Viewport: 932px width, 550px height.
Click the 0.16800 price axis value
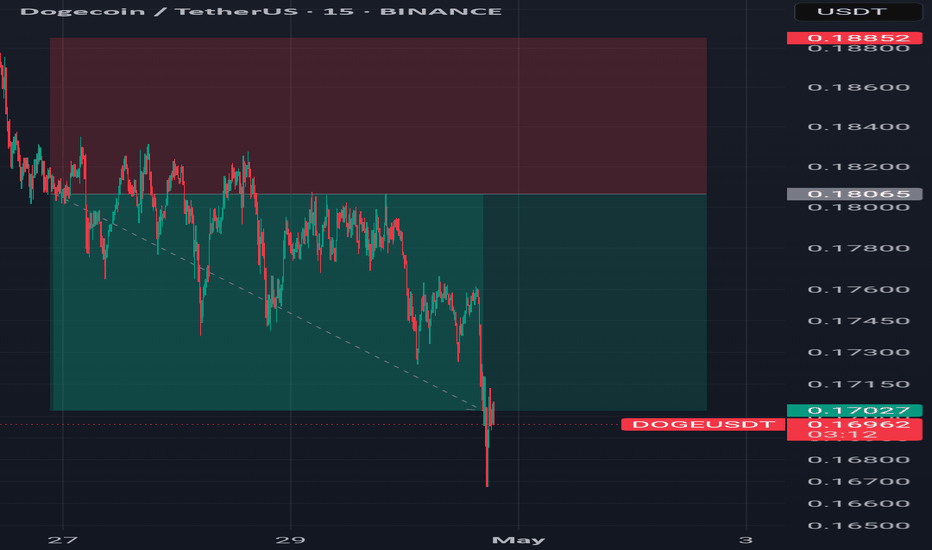[858, 460]
